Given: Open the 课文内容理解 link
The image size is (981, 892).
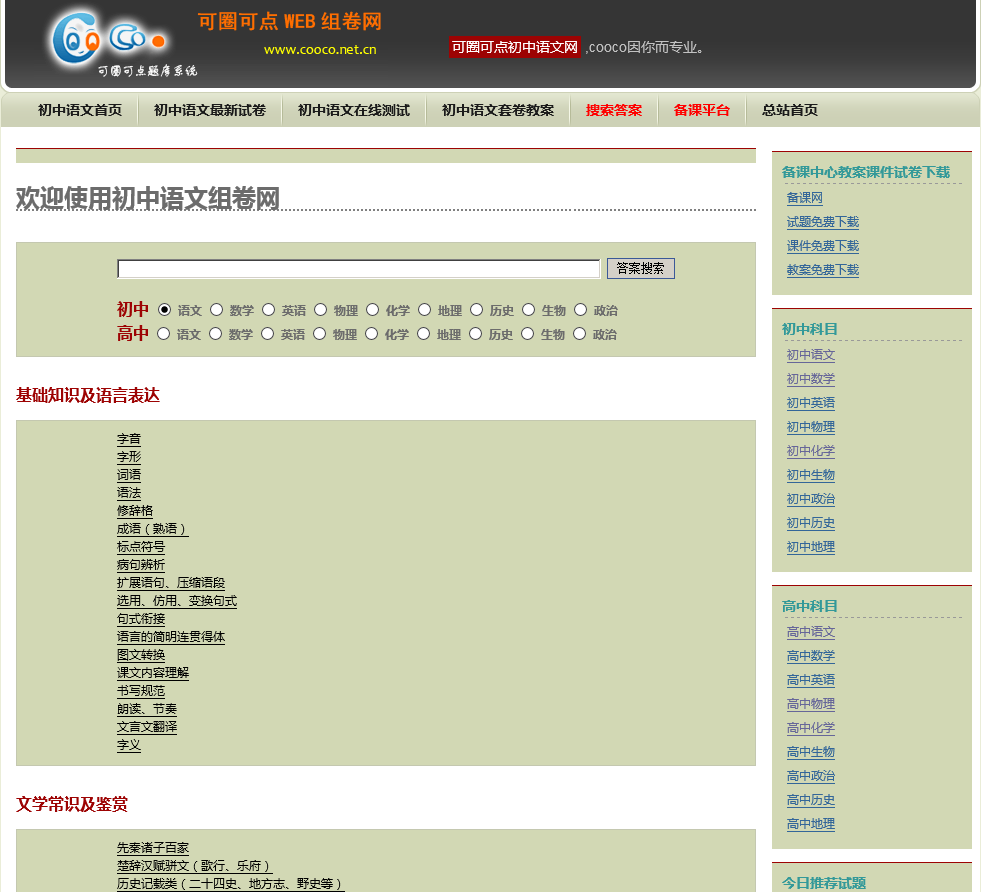Looking at the screenshot, I should (x=153, y=673).
